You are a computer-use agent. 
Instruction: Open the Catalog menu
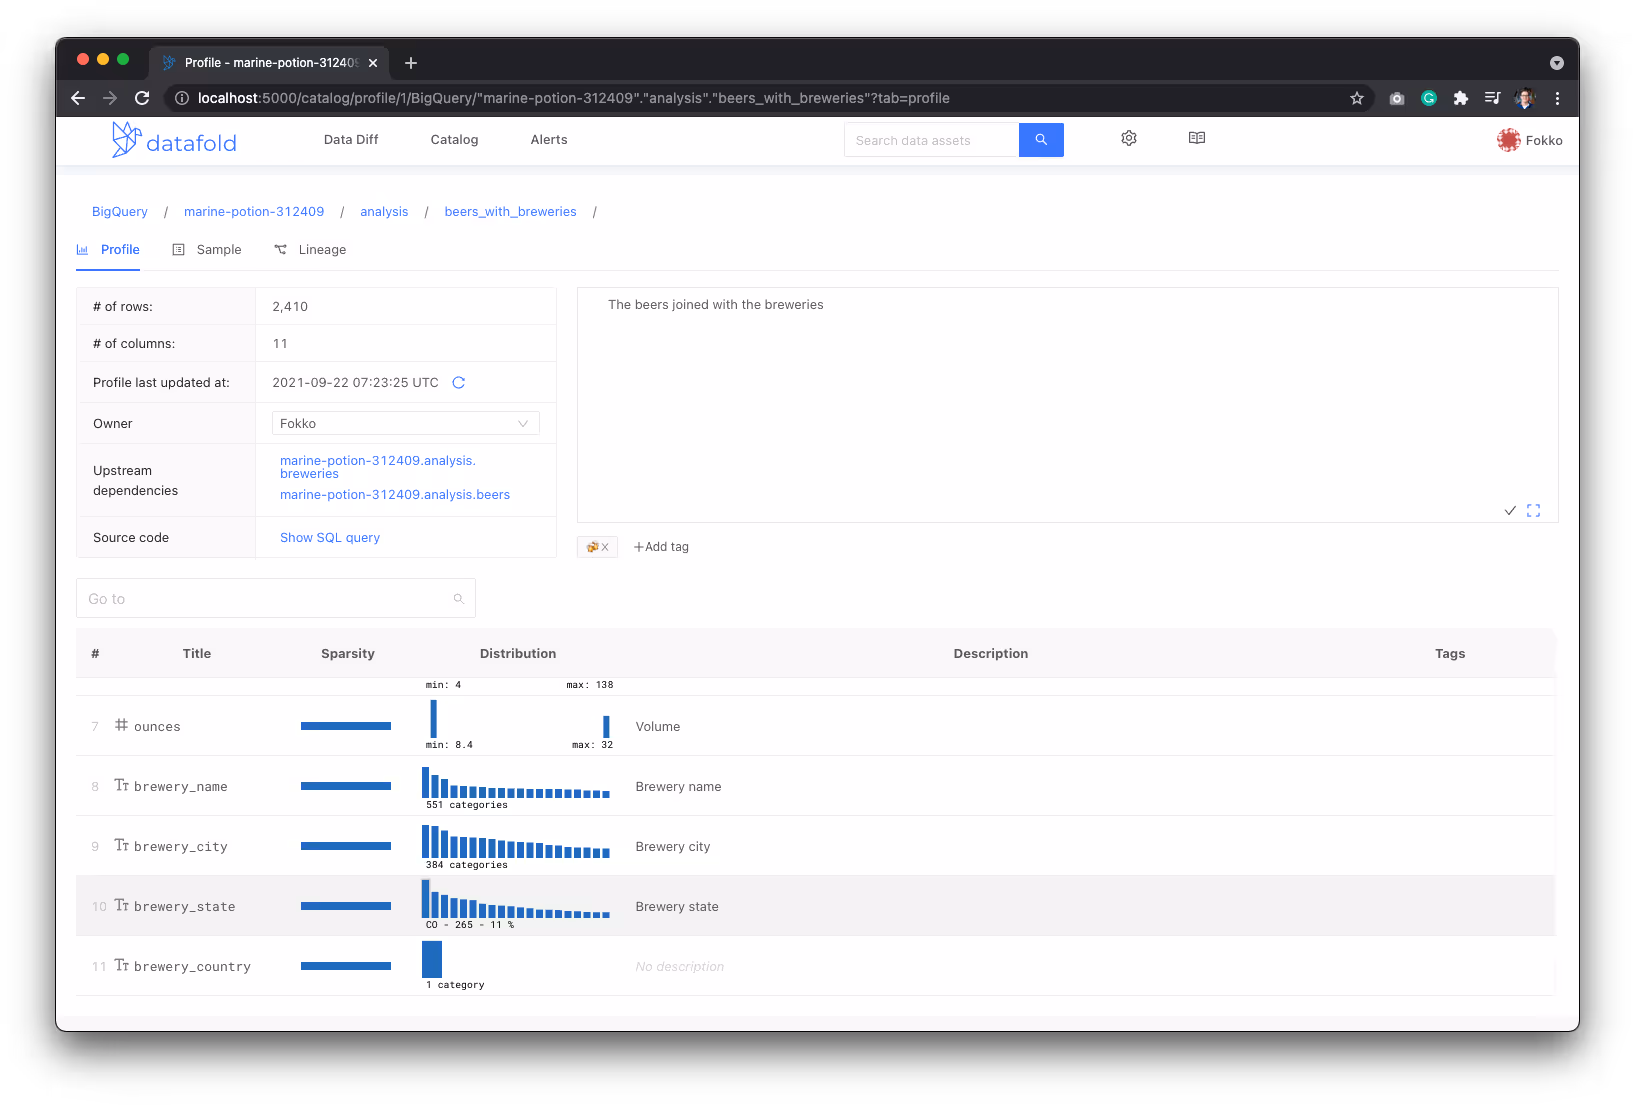tap(454, 140)
